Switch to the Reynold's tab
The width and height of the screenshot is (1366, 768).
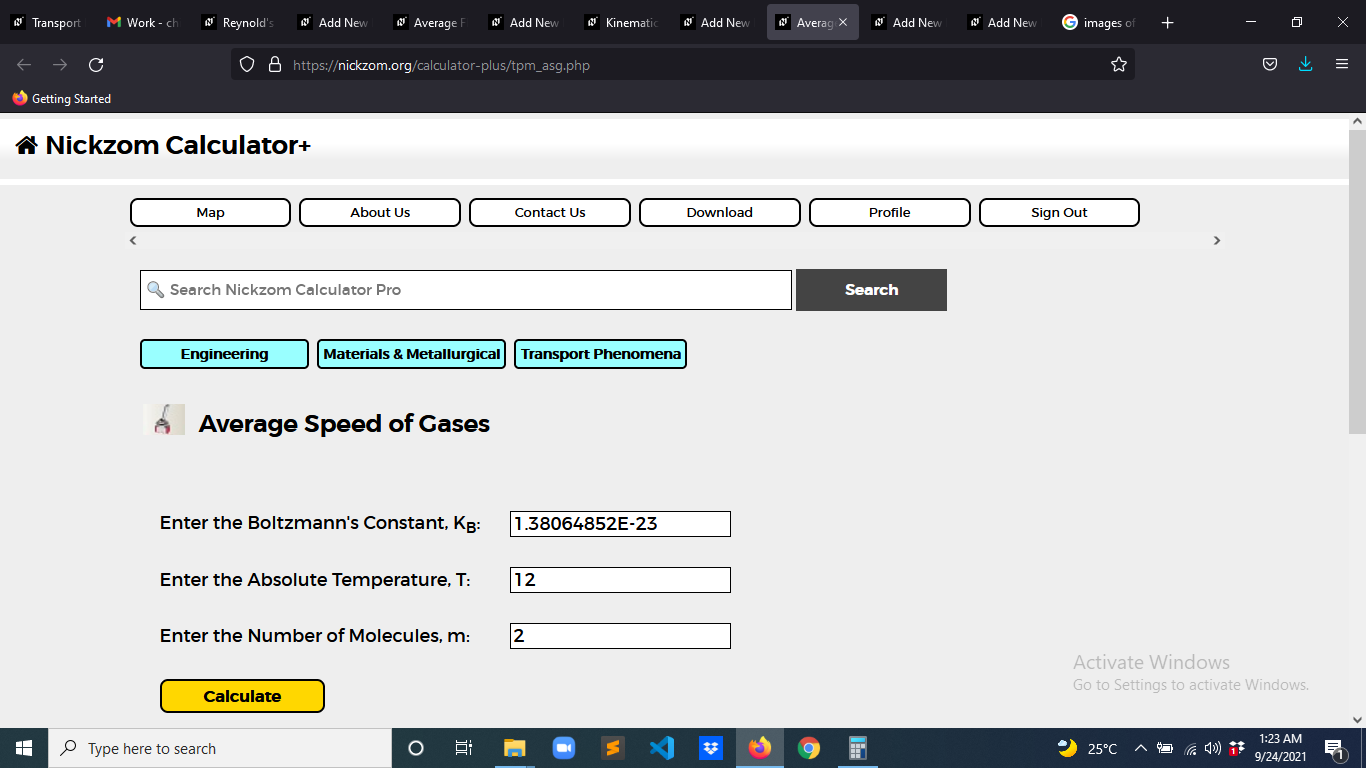pos(238,22)
